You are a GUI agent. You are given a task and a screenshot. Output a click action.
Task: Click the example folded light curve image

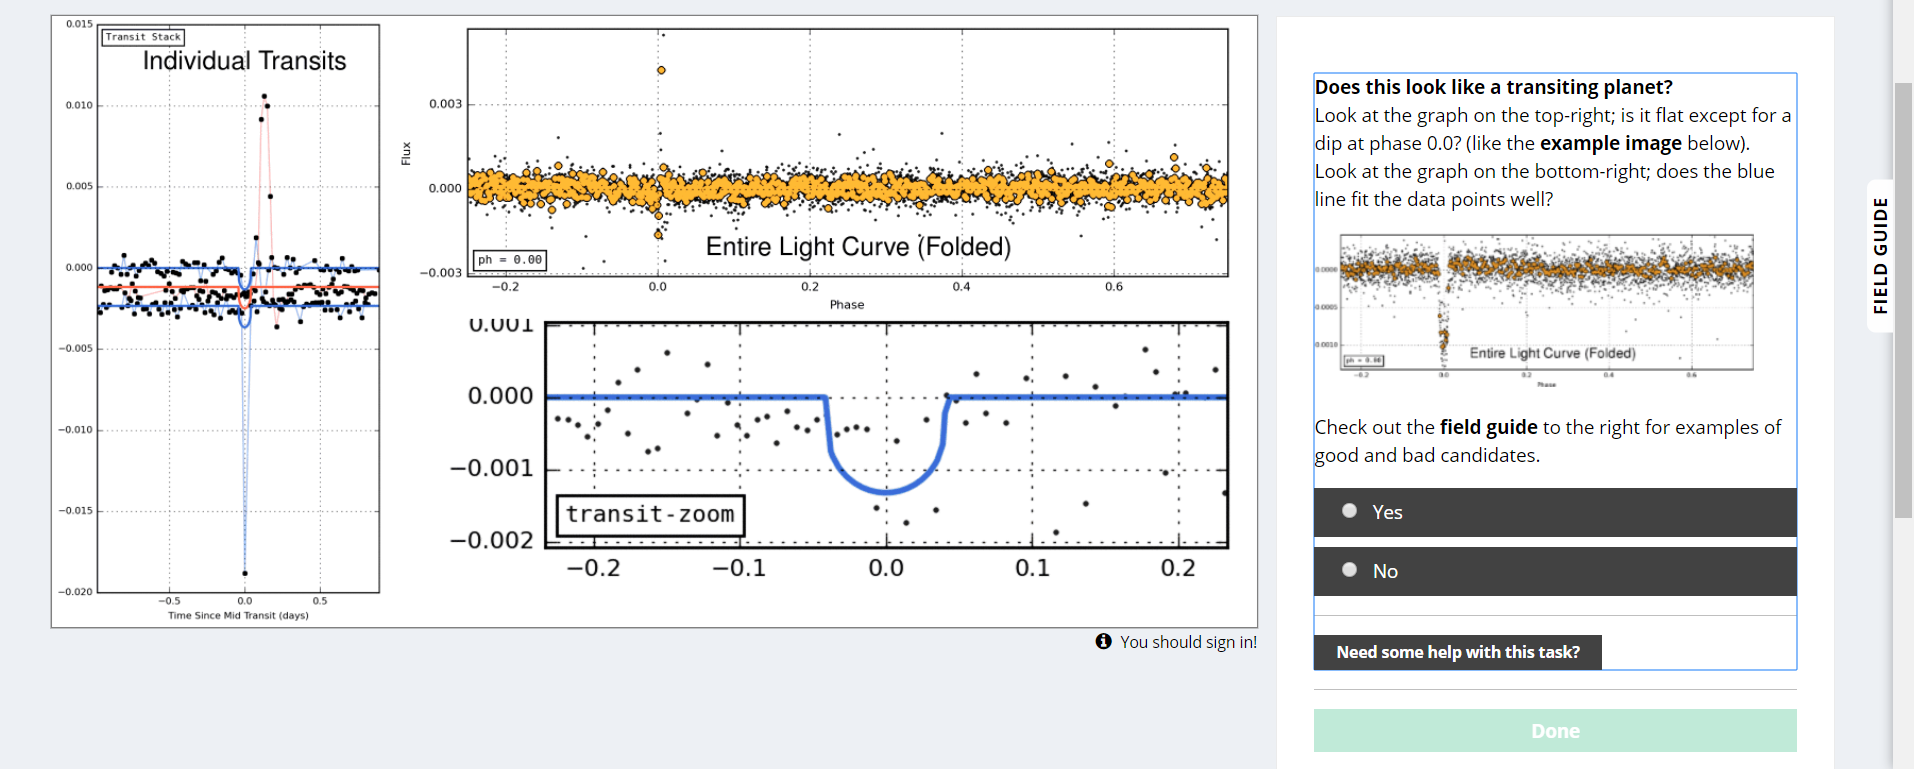pos(1547,310)
